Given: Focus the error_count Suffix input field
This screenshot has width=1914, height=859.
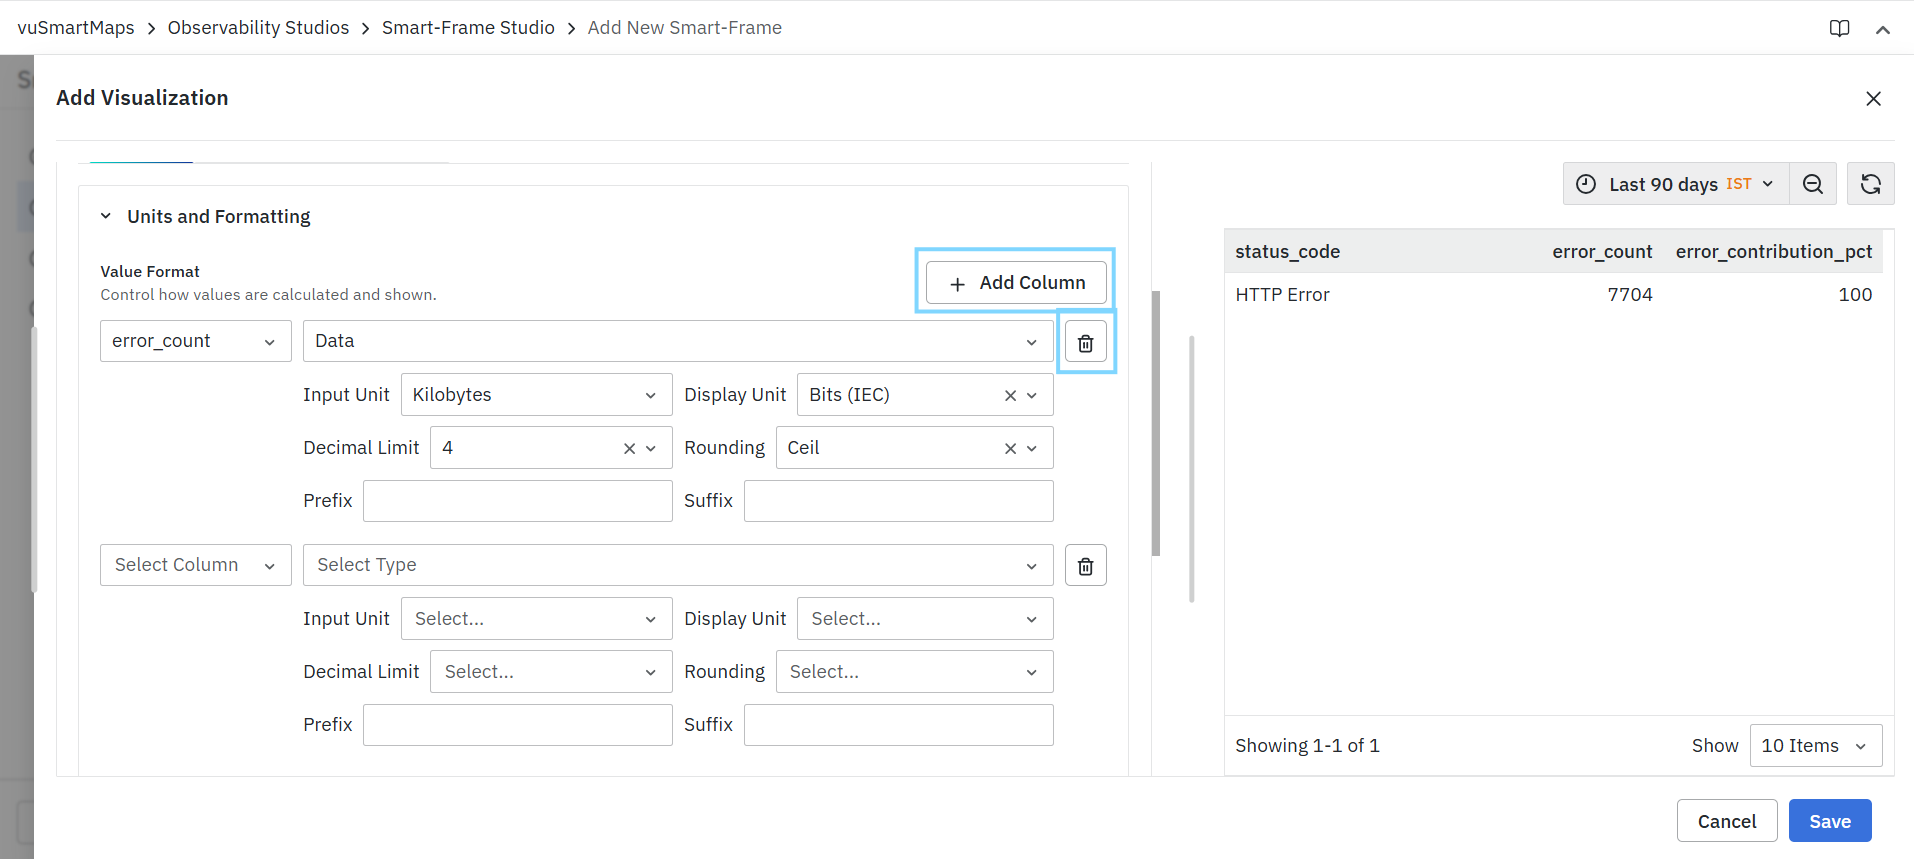Looking at the screenshot, I should coord(898,501).
